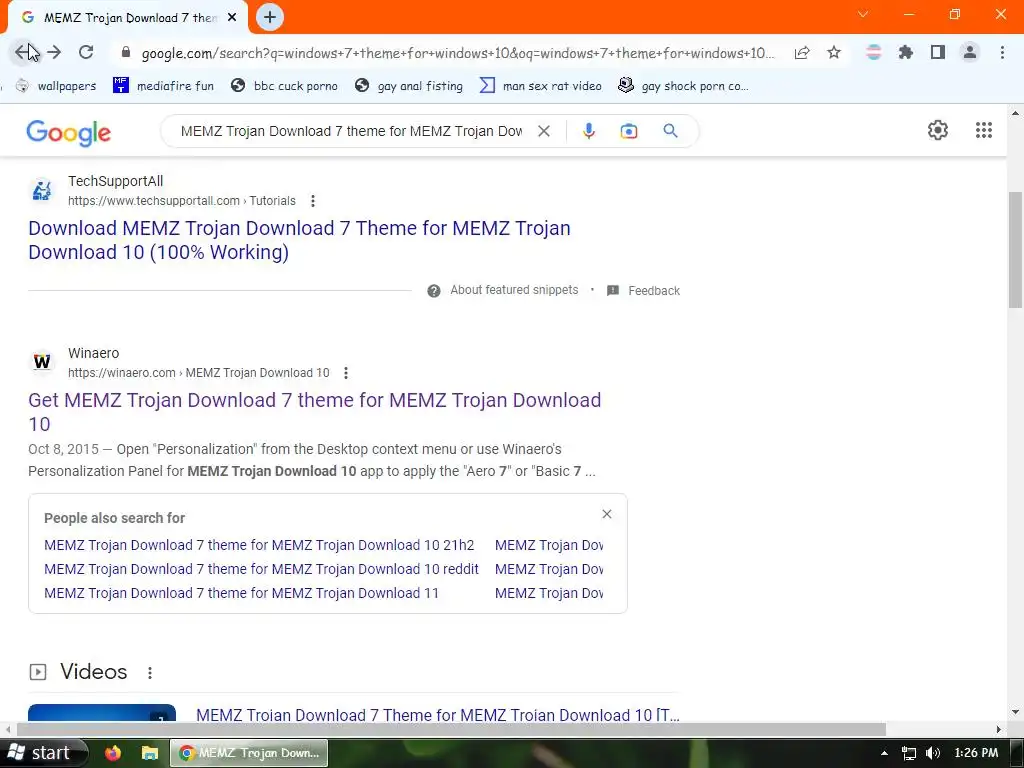Show hidden tray icons arrow

pyautogui.click(x=884, y=753)
